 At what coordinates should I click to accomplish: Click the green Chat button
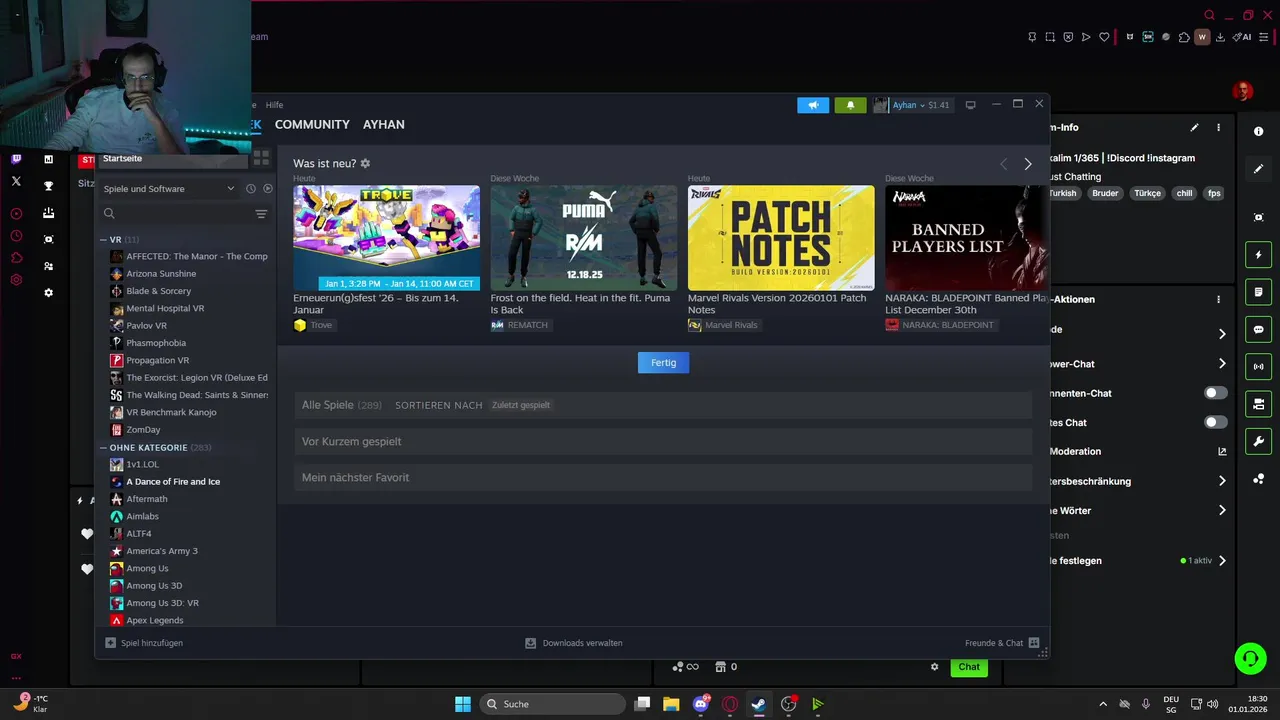969,667
